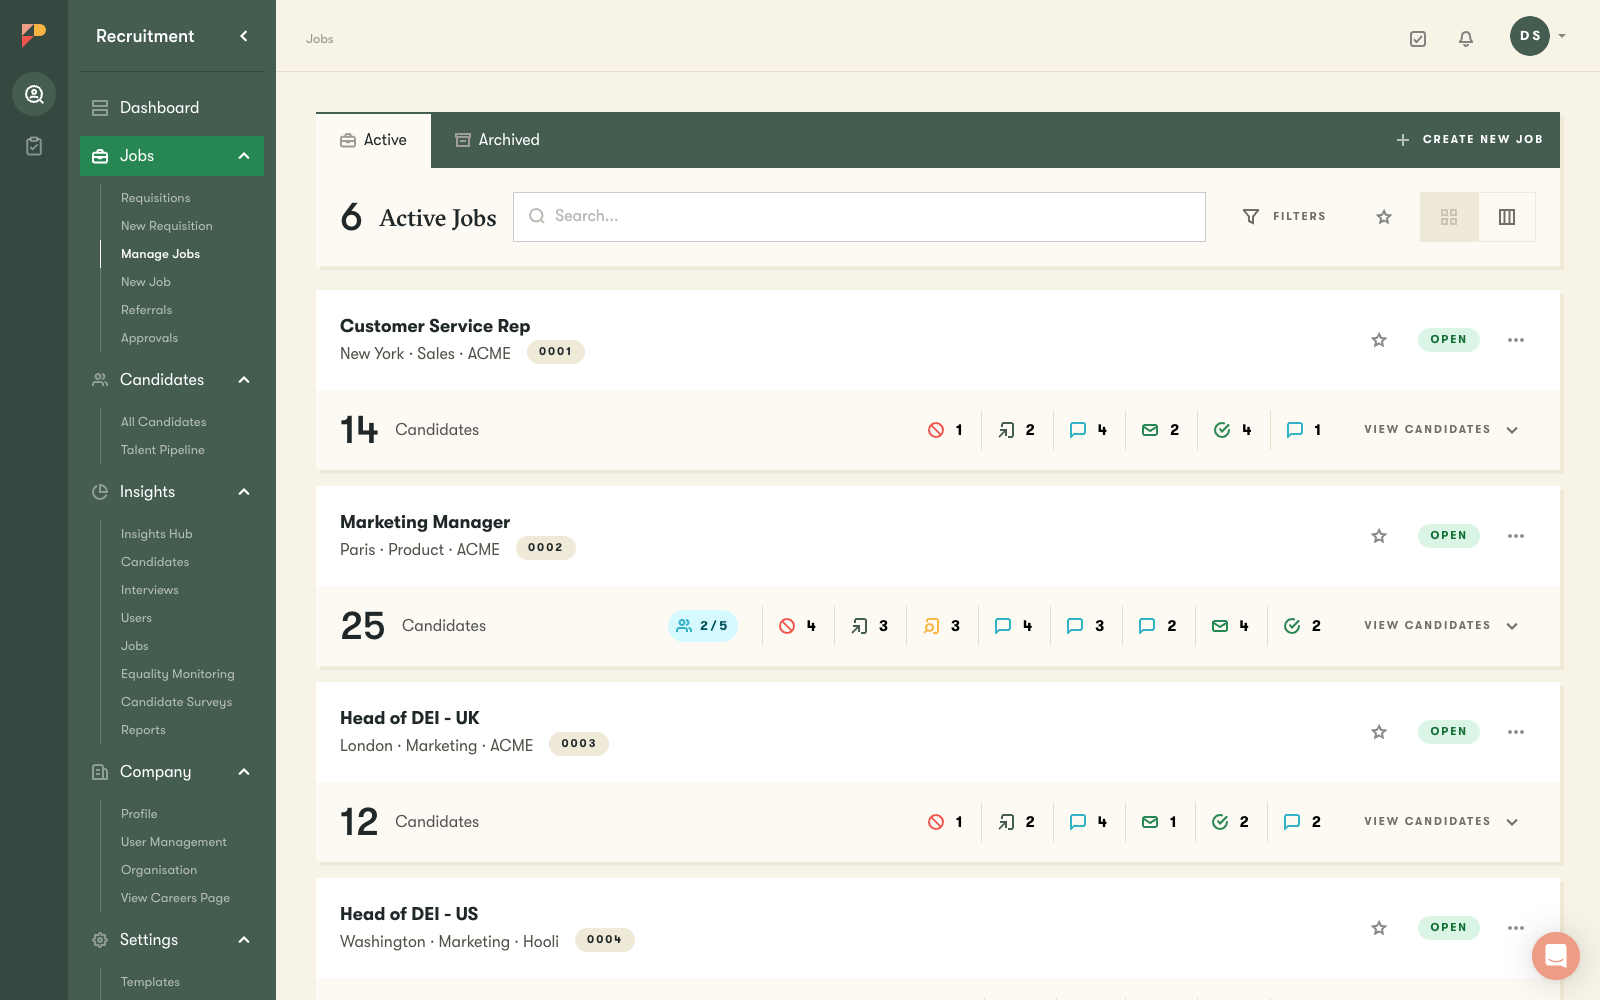Toggle the favourites star filter in toolbar
Screen dimensions: 1600x1000
[x=1384, y=217]
